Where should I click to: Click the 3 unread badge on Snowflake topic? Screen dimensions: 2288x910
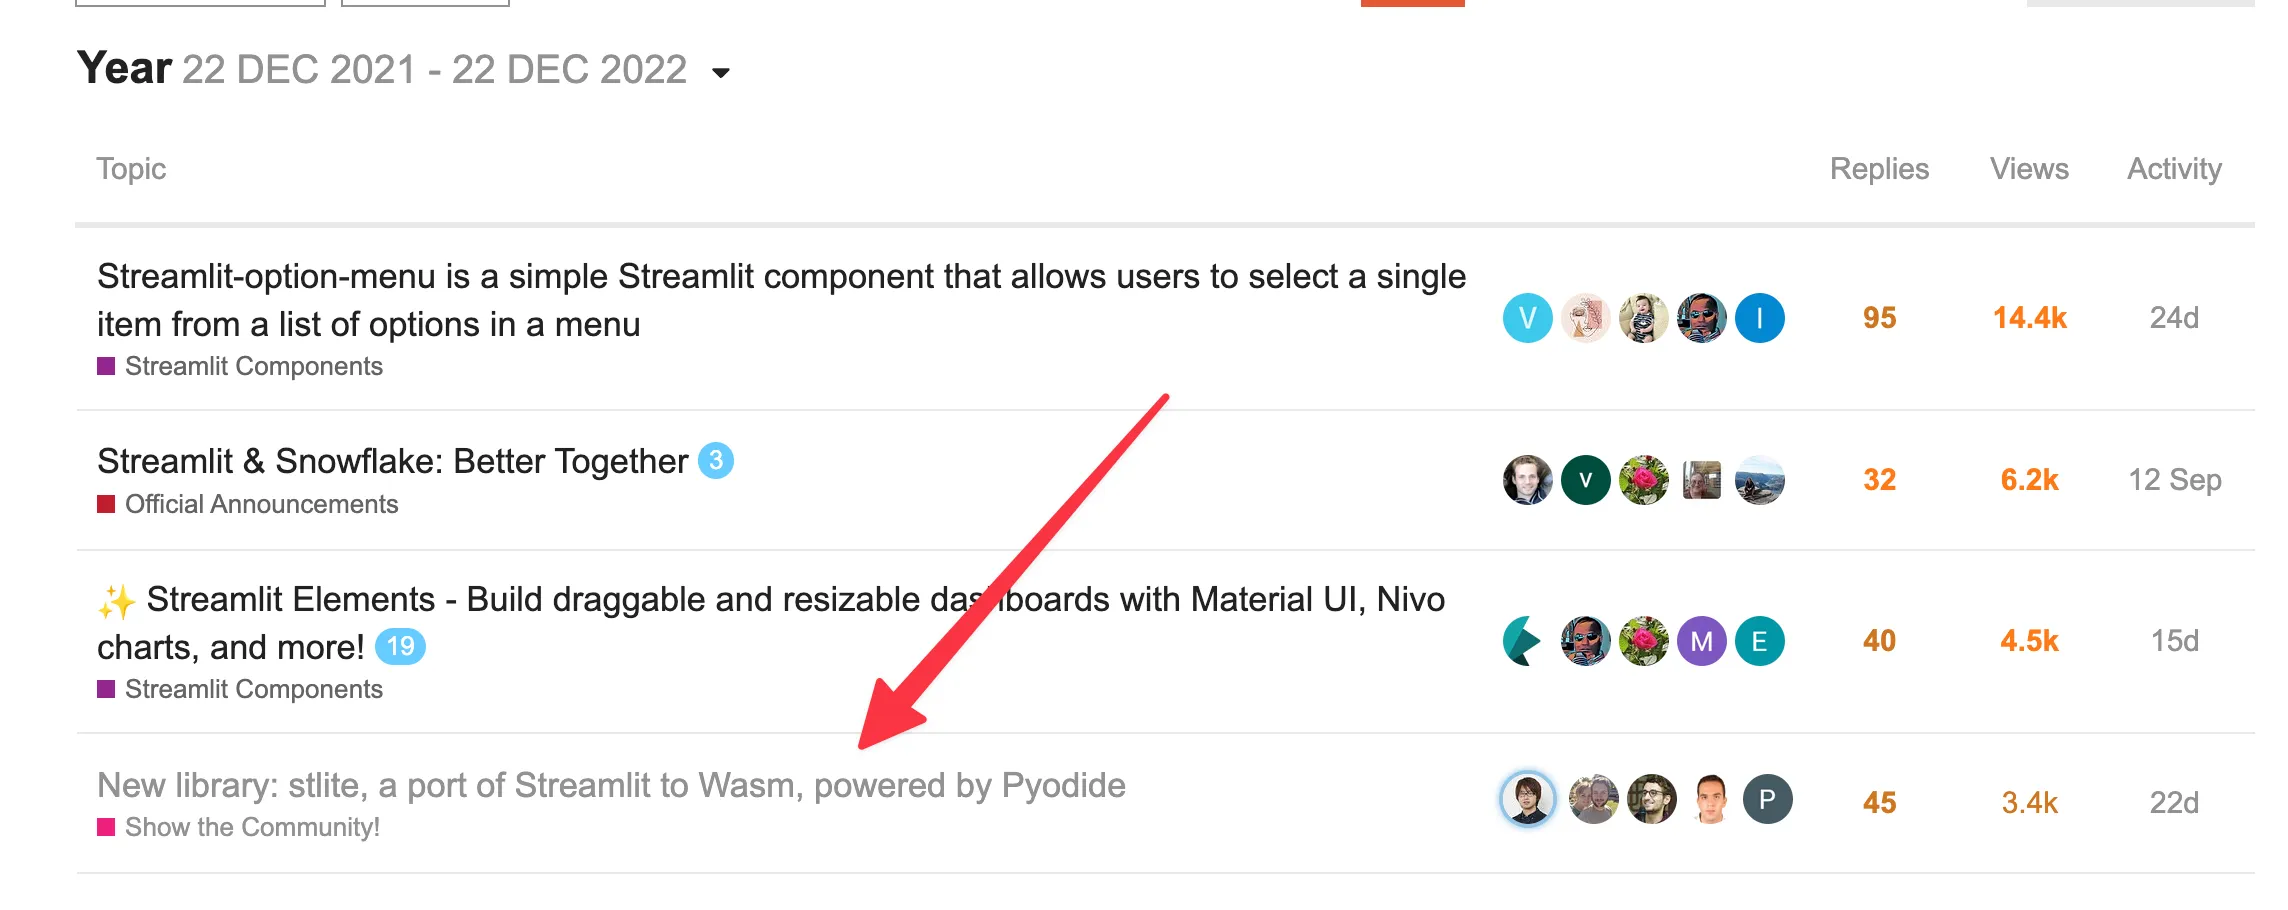pyautogui.click(x=715, y=461)
